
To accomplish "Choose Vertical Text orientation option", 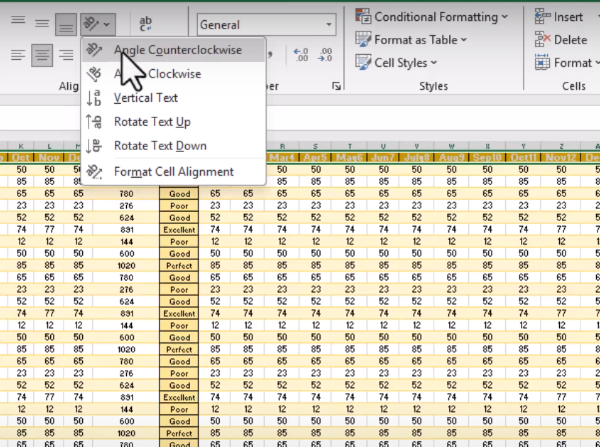I will (145, 98).
